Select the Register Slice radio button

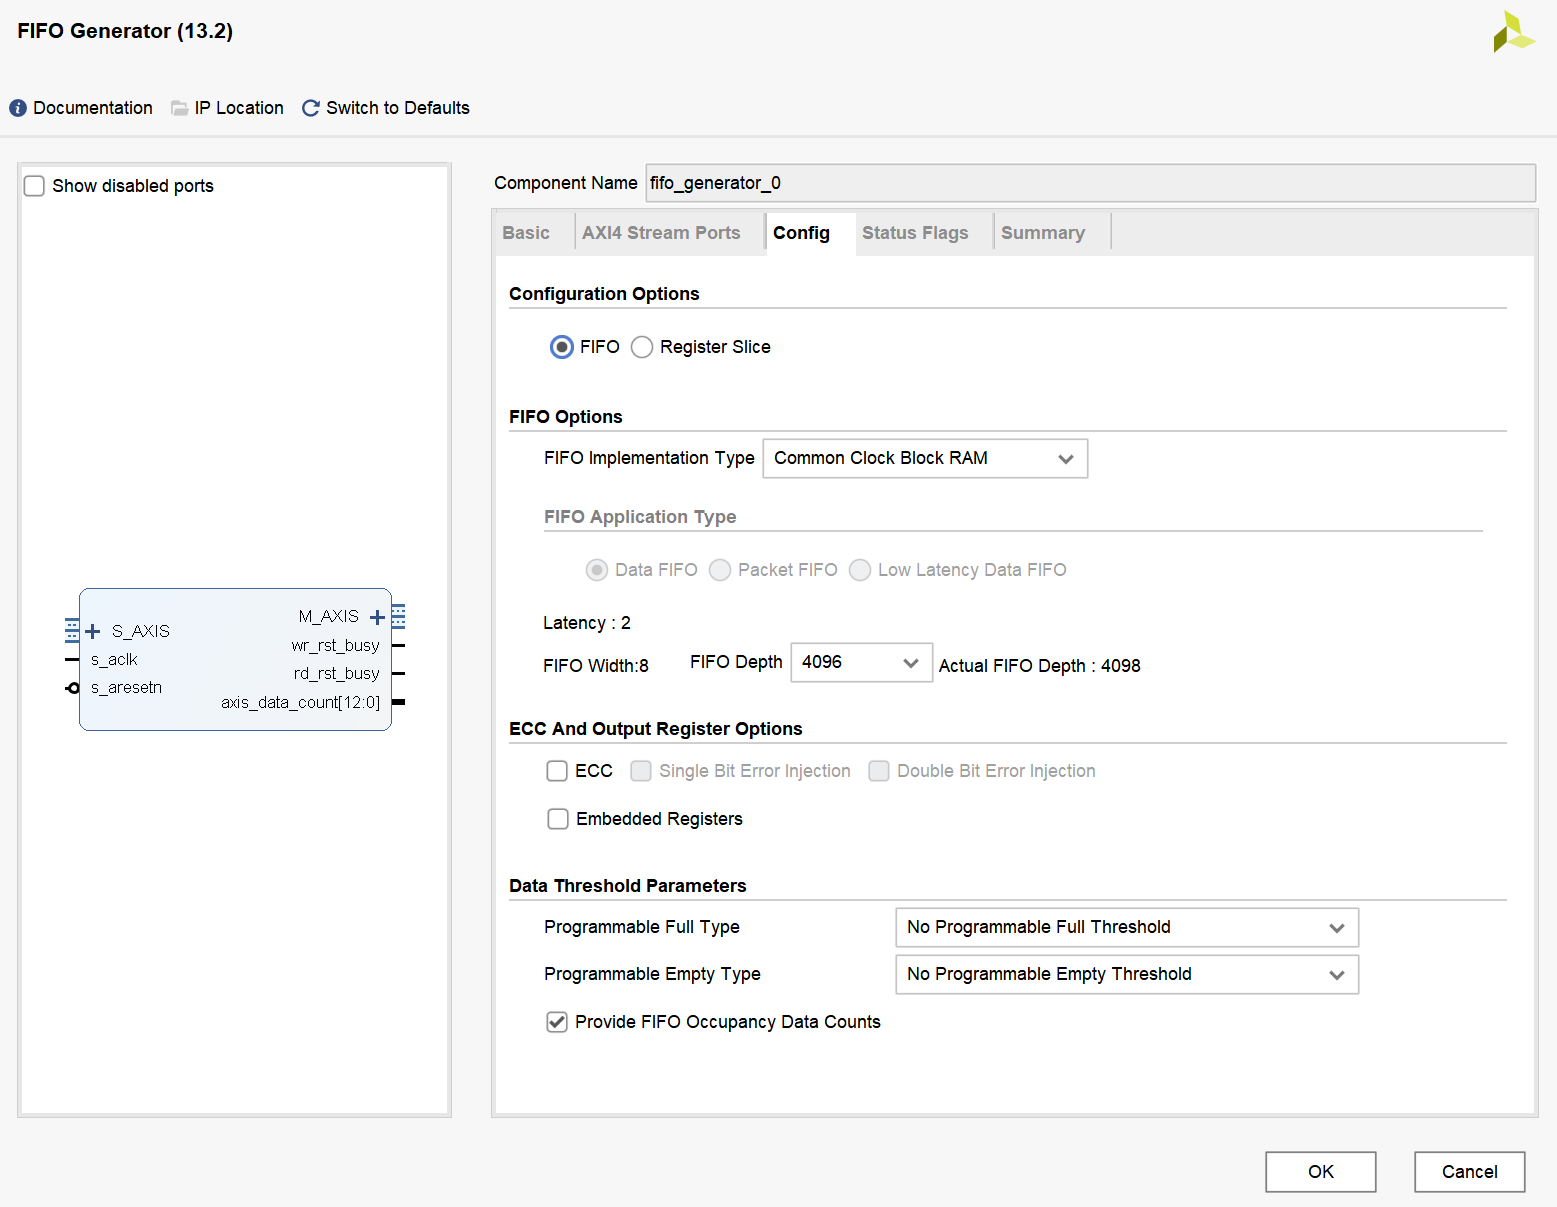642,347
